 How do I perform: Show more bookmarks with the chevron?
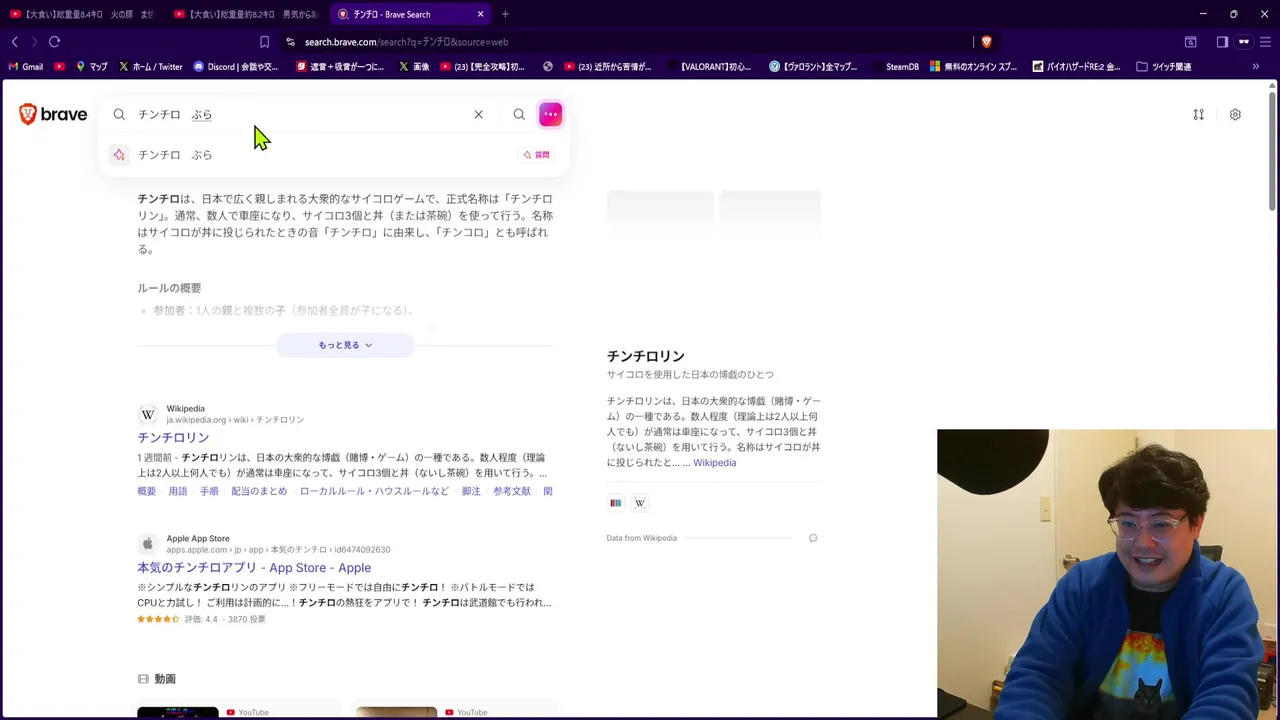point(1256,67)
